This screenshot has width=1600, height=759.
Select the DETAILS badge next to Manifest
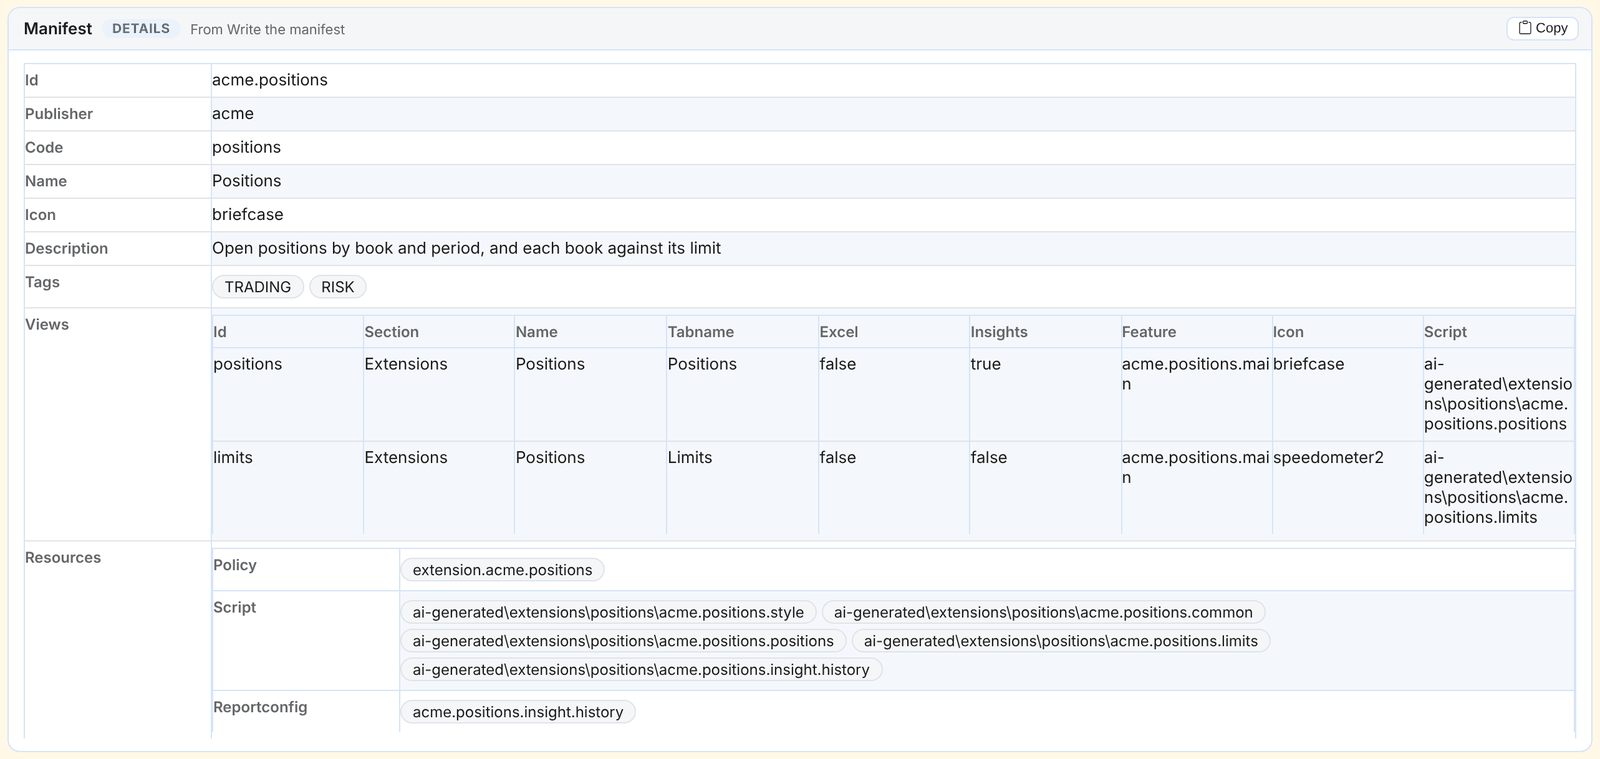(141, 29)
